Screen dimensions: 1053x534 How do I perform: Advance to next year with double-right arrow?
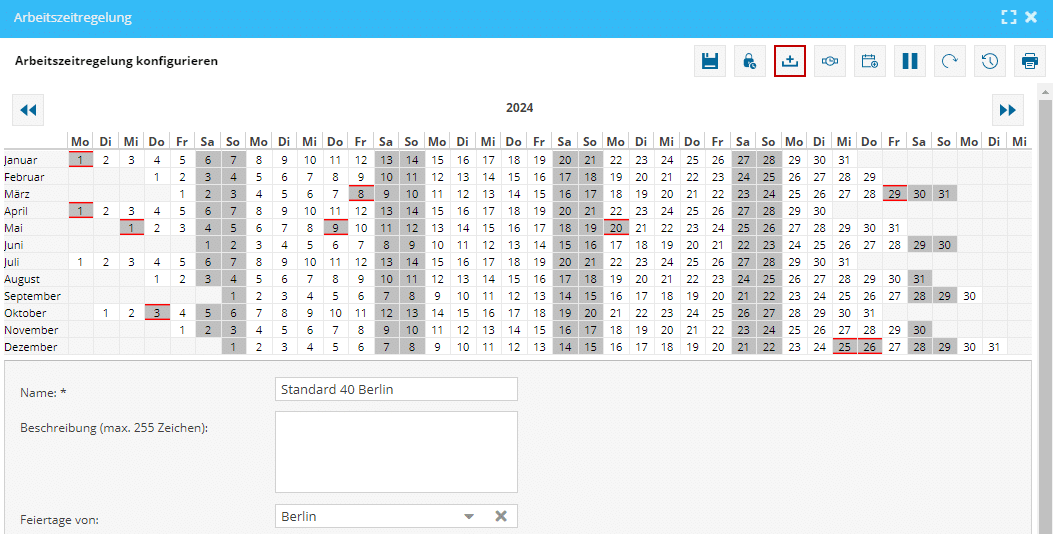click(1008, 110)
